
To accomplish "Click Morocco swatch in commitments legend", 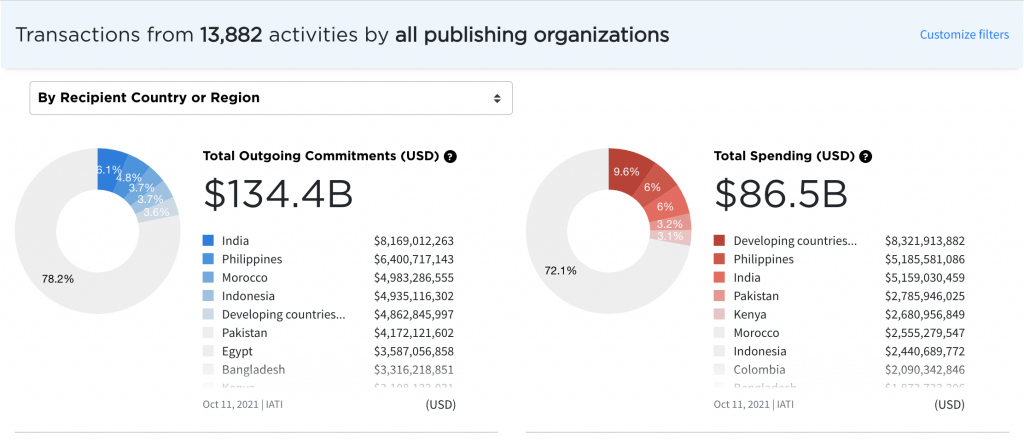I will 208,278.
